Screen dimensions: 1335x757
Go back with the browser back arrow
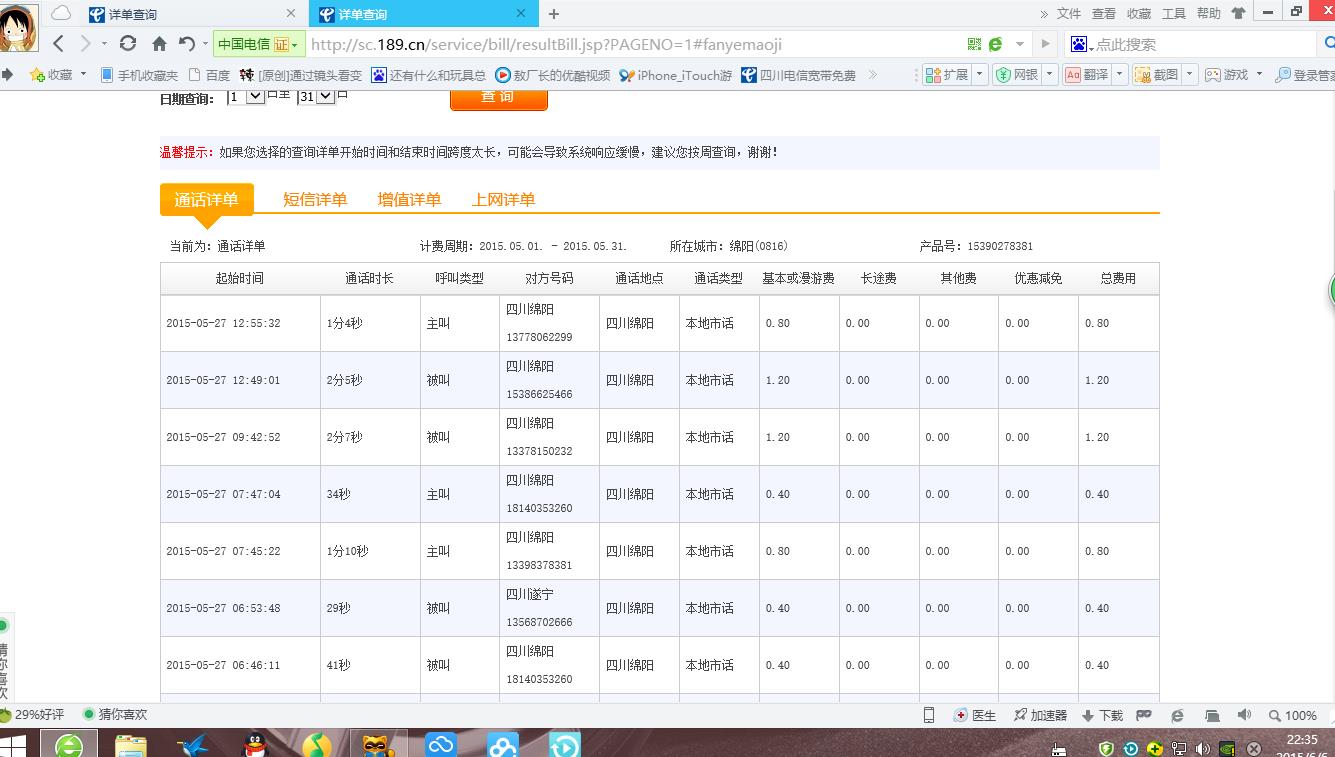tap(58, 43)
